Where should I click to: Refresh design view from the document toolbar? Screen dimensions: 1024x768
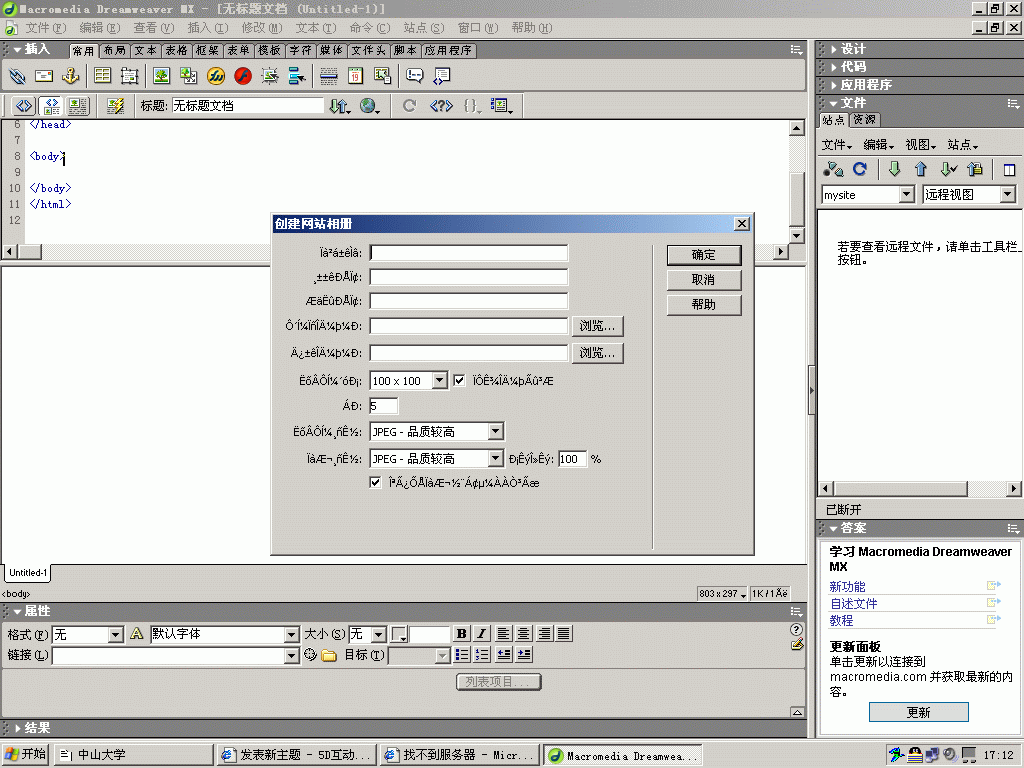[409, 106]
